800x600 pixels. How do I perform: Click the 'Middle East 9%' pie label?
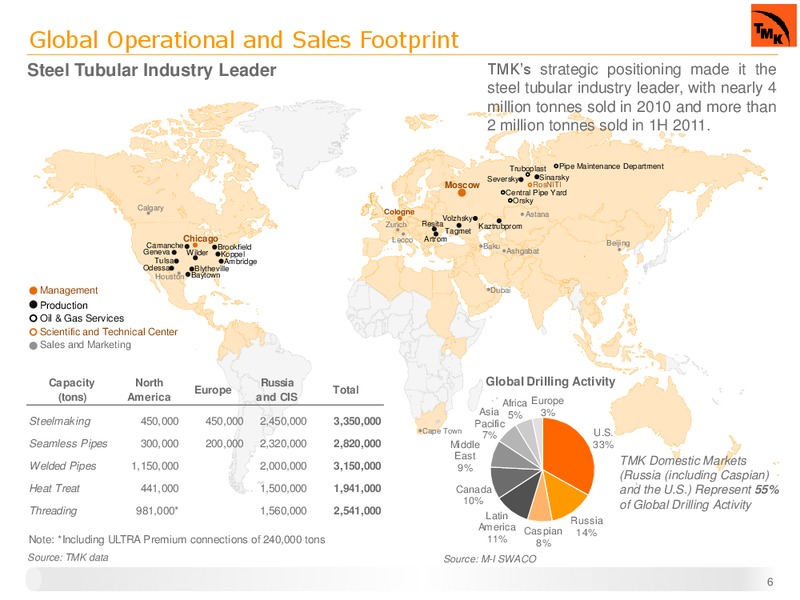point(465,456)
